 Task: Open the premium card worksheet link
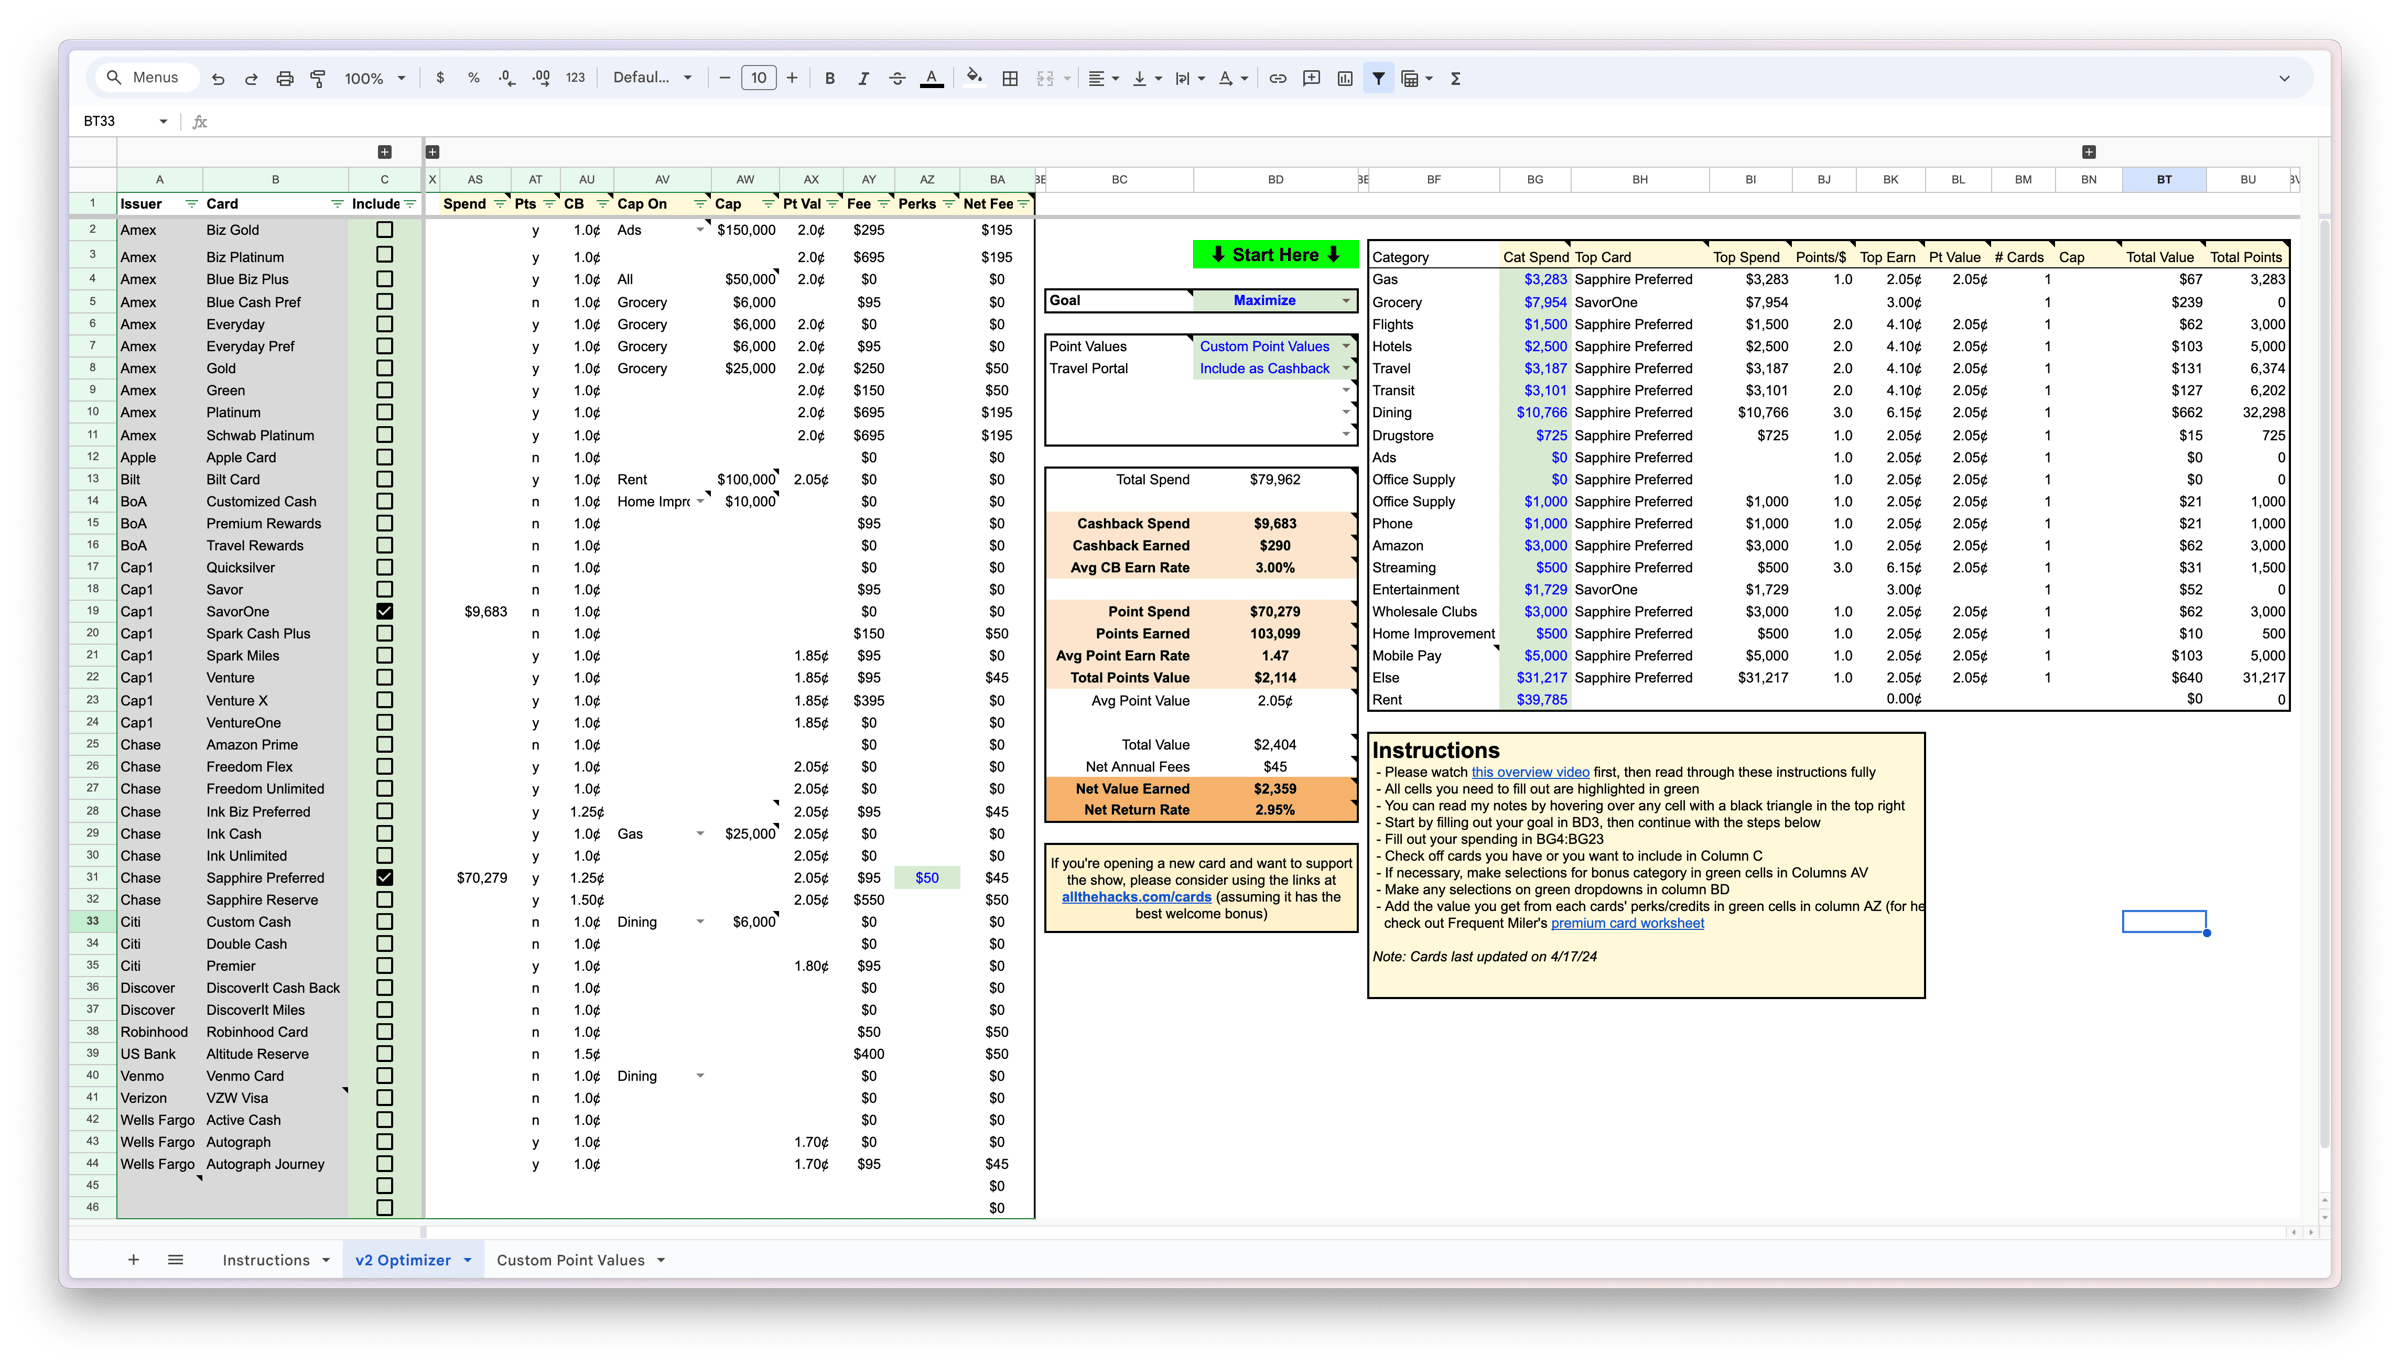1627,923
